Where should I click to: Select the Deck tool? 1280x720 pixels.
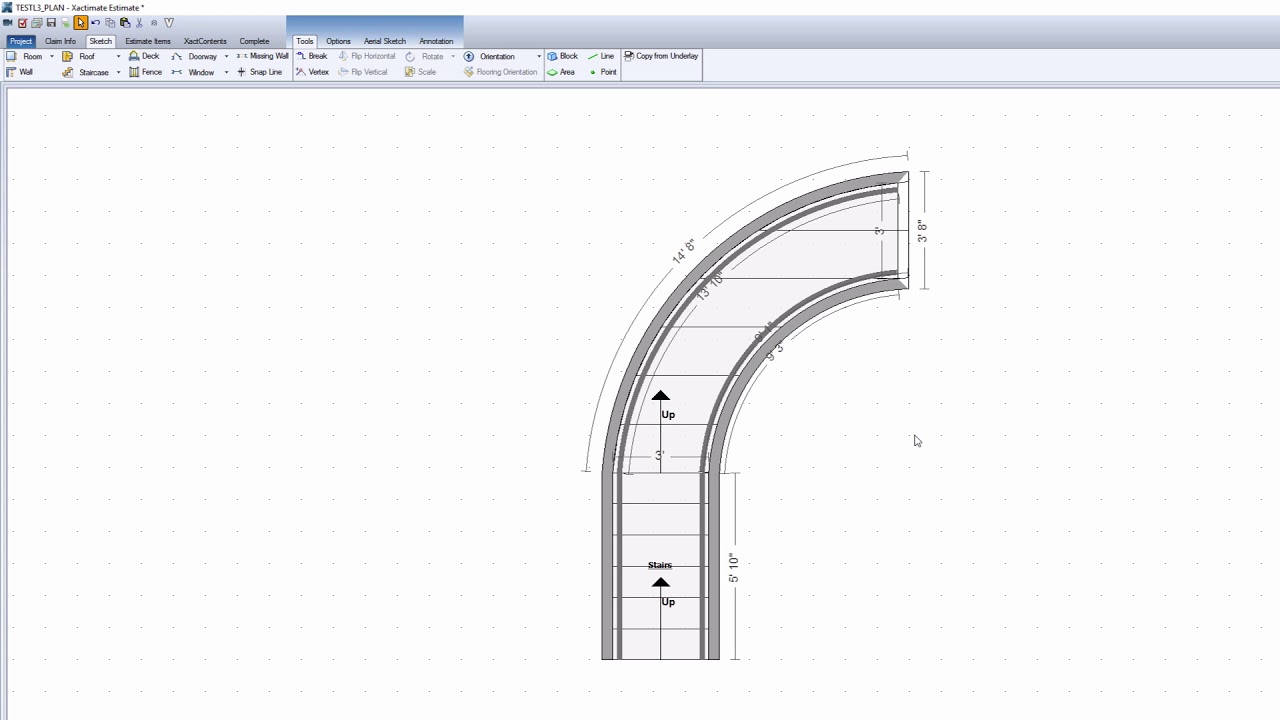tap(144, 56)
